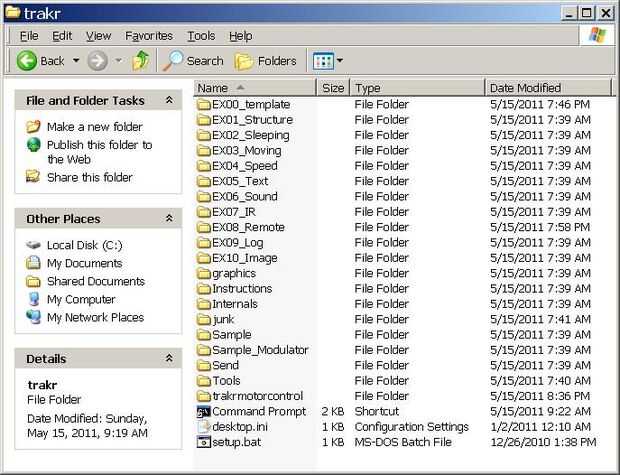Collapse File and Folder Tasks panel
Viewport: 620px width, 475px height.
169,100
